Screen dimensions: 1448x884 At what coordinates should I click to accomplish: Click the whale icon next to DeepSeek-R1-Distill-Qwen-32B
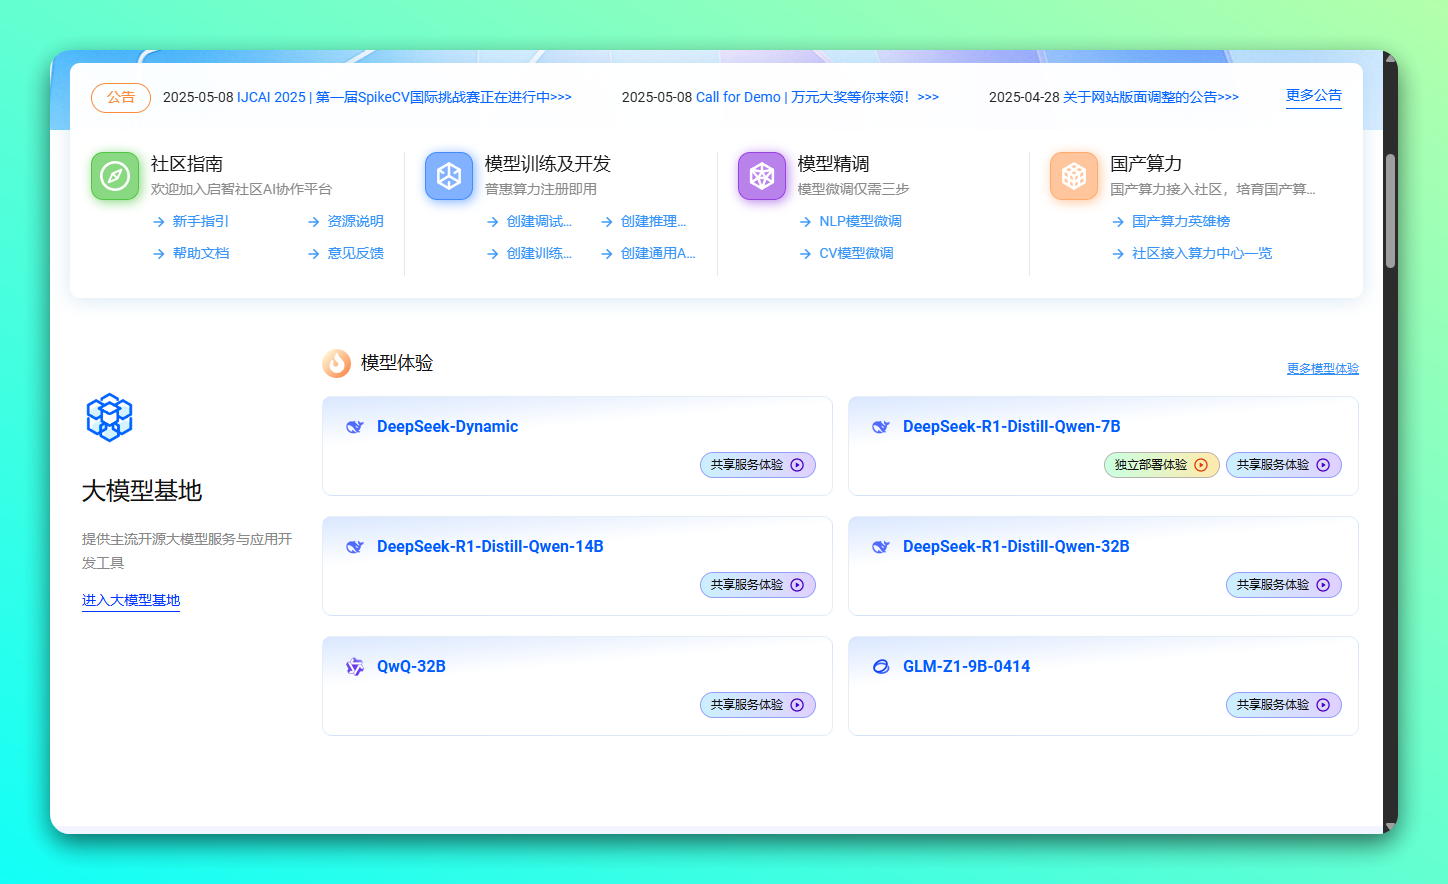pyautogui.click(x=880, y=547)
